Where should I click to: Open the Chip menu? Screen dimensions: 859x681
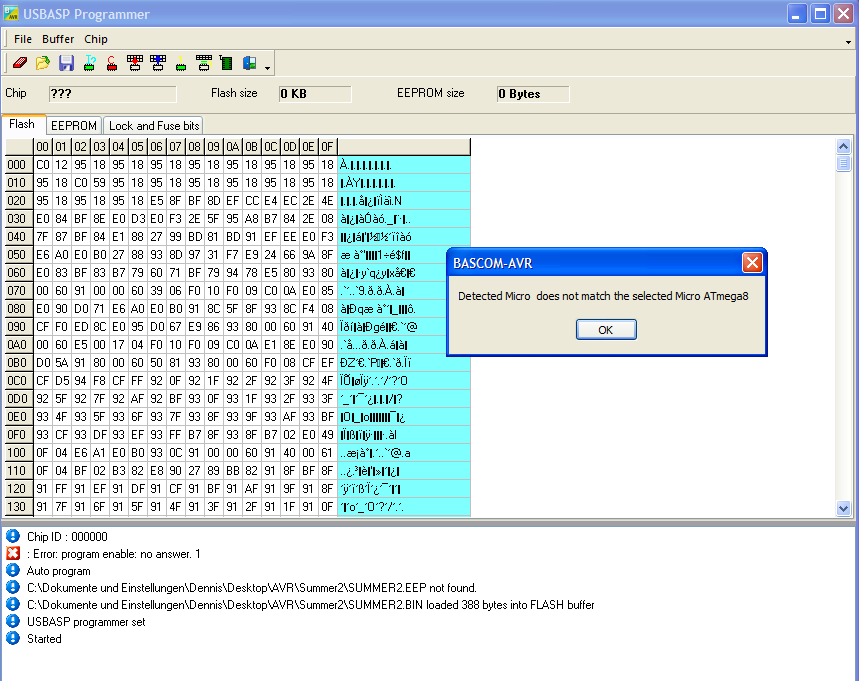tap(96, 39)
